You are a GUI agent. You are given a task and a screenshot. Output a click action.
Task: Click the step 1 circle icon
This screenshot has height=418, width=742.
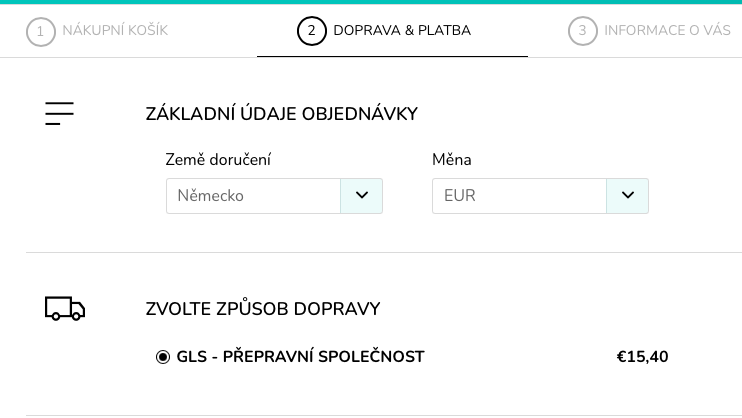tap(40, 31)
